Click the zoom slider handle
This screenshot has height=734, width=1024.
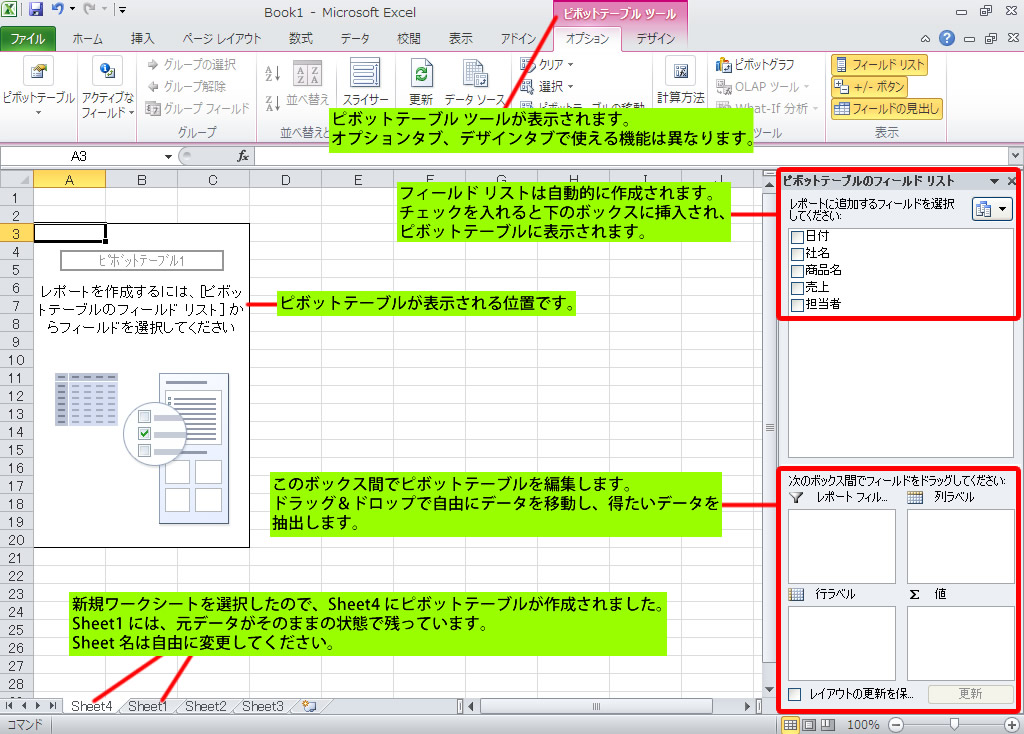[955, 724]
